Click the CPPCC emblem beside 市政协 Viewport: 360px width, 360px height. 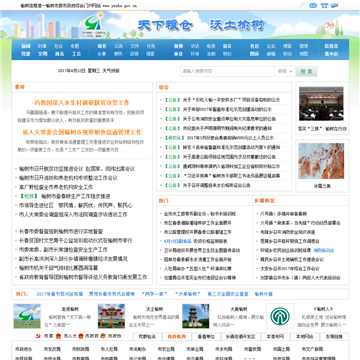coord(103,336)
